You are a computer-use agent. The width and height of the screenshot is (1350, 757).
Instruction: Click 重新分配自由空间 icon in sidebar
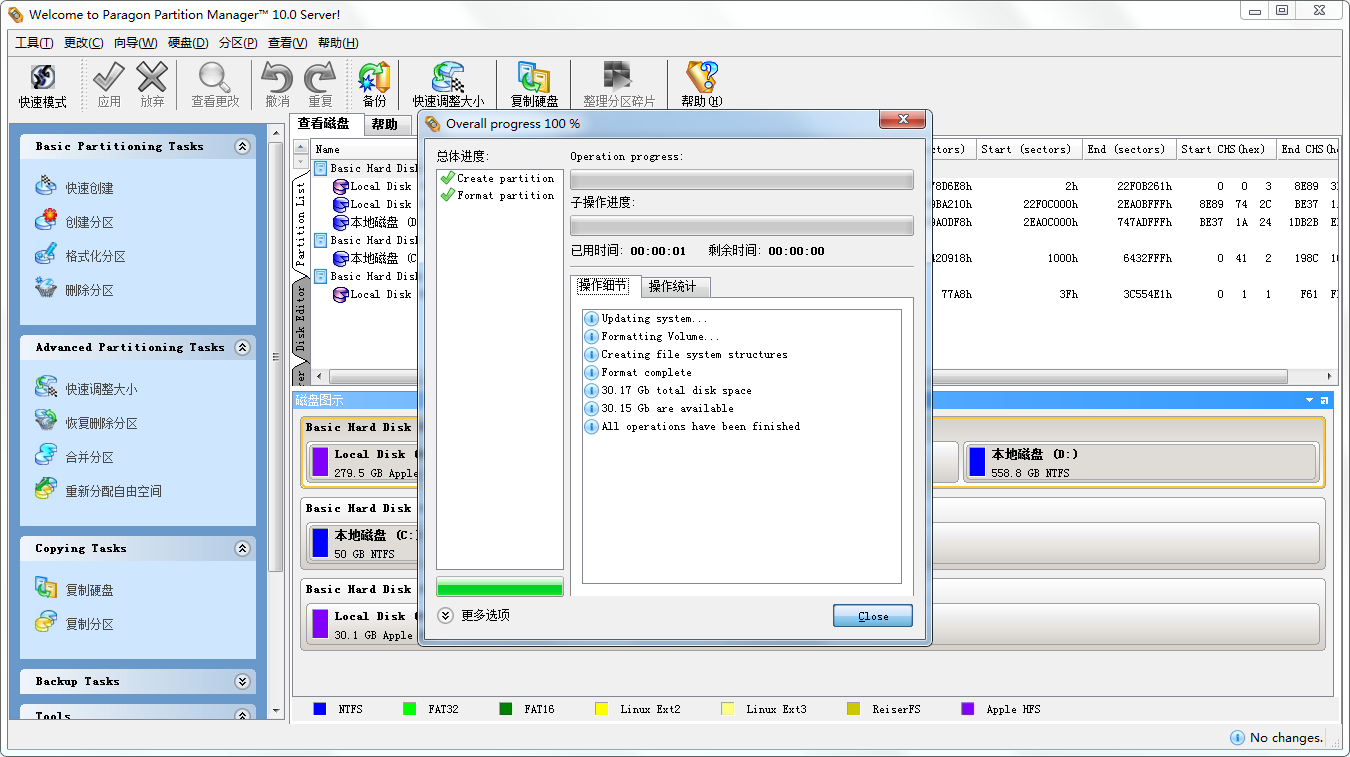[46, 490]
